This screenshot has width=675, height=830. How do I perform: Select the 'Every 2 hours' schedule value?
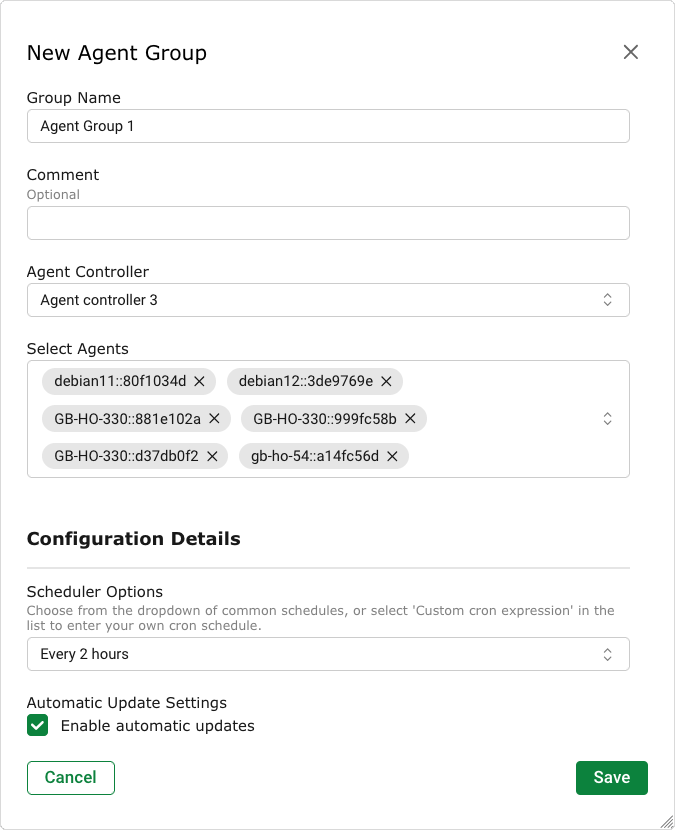click(x=85, y=654)
